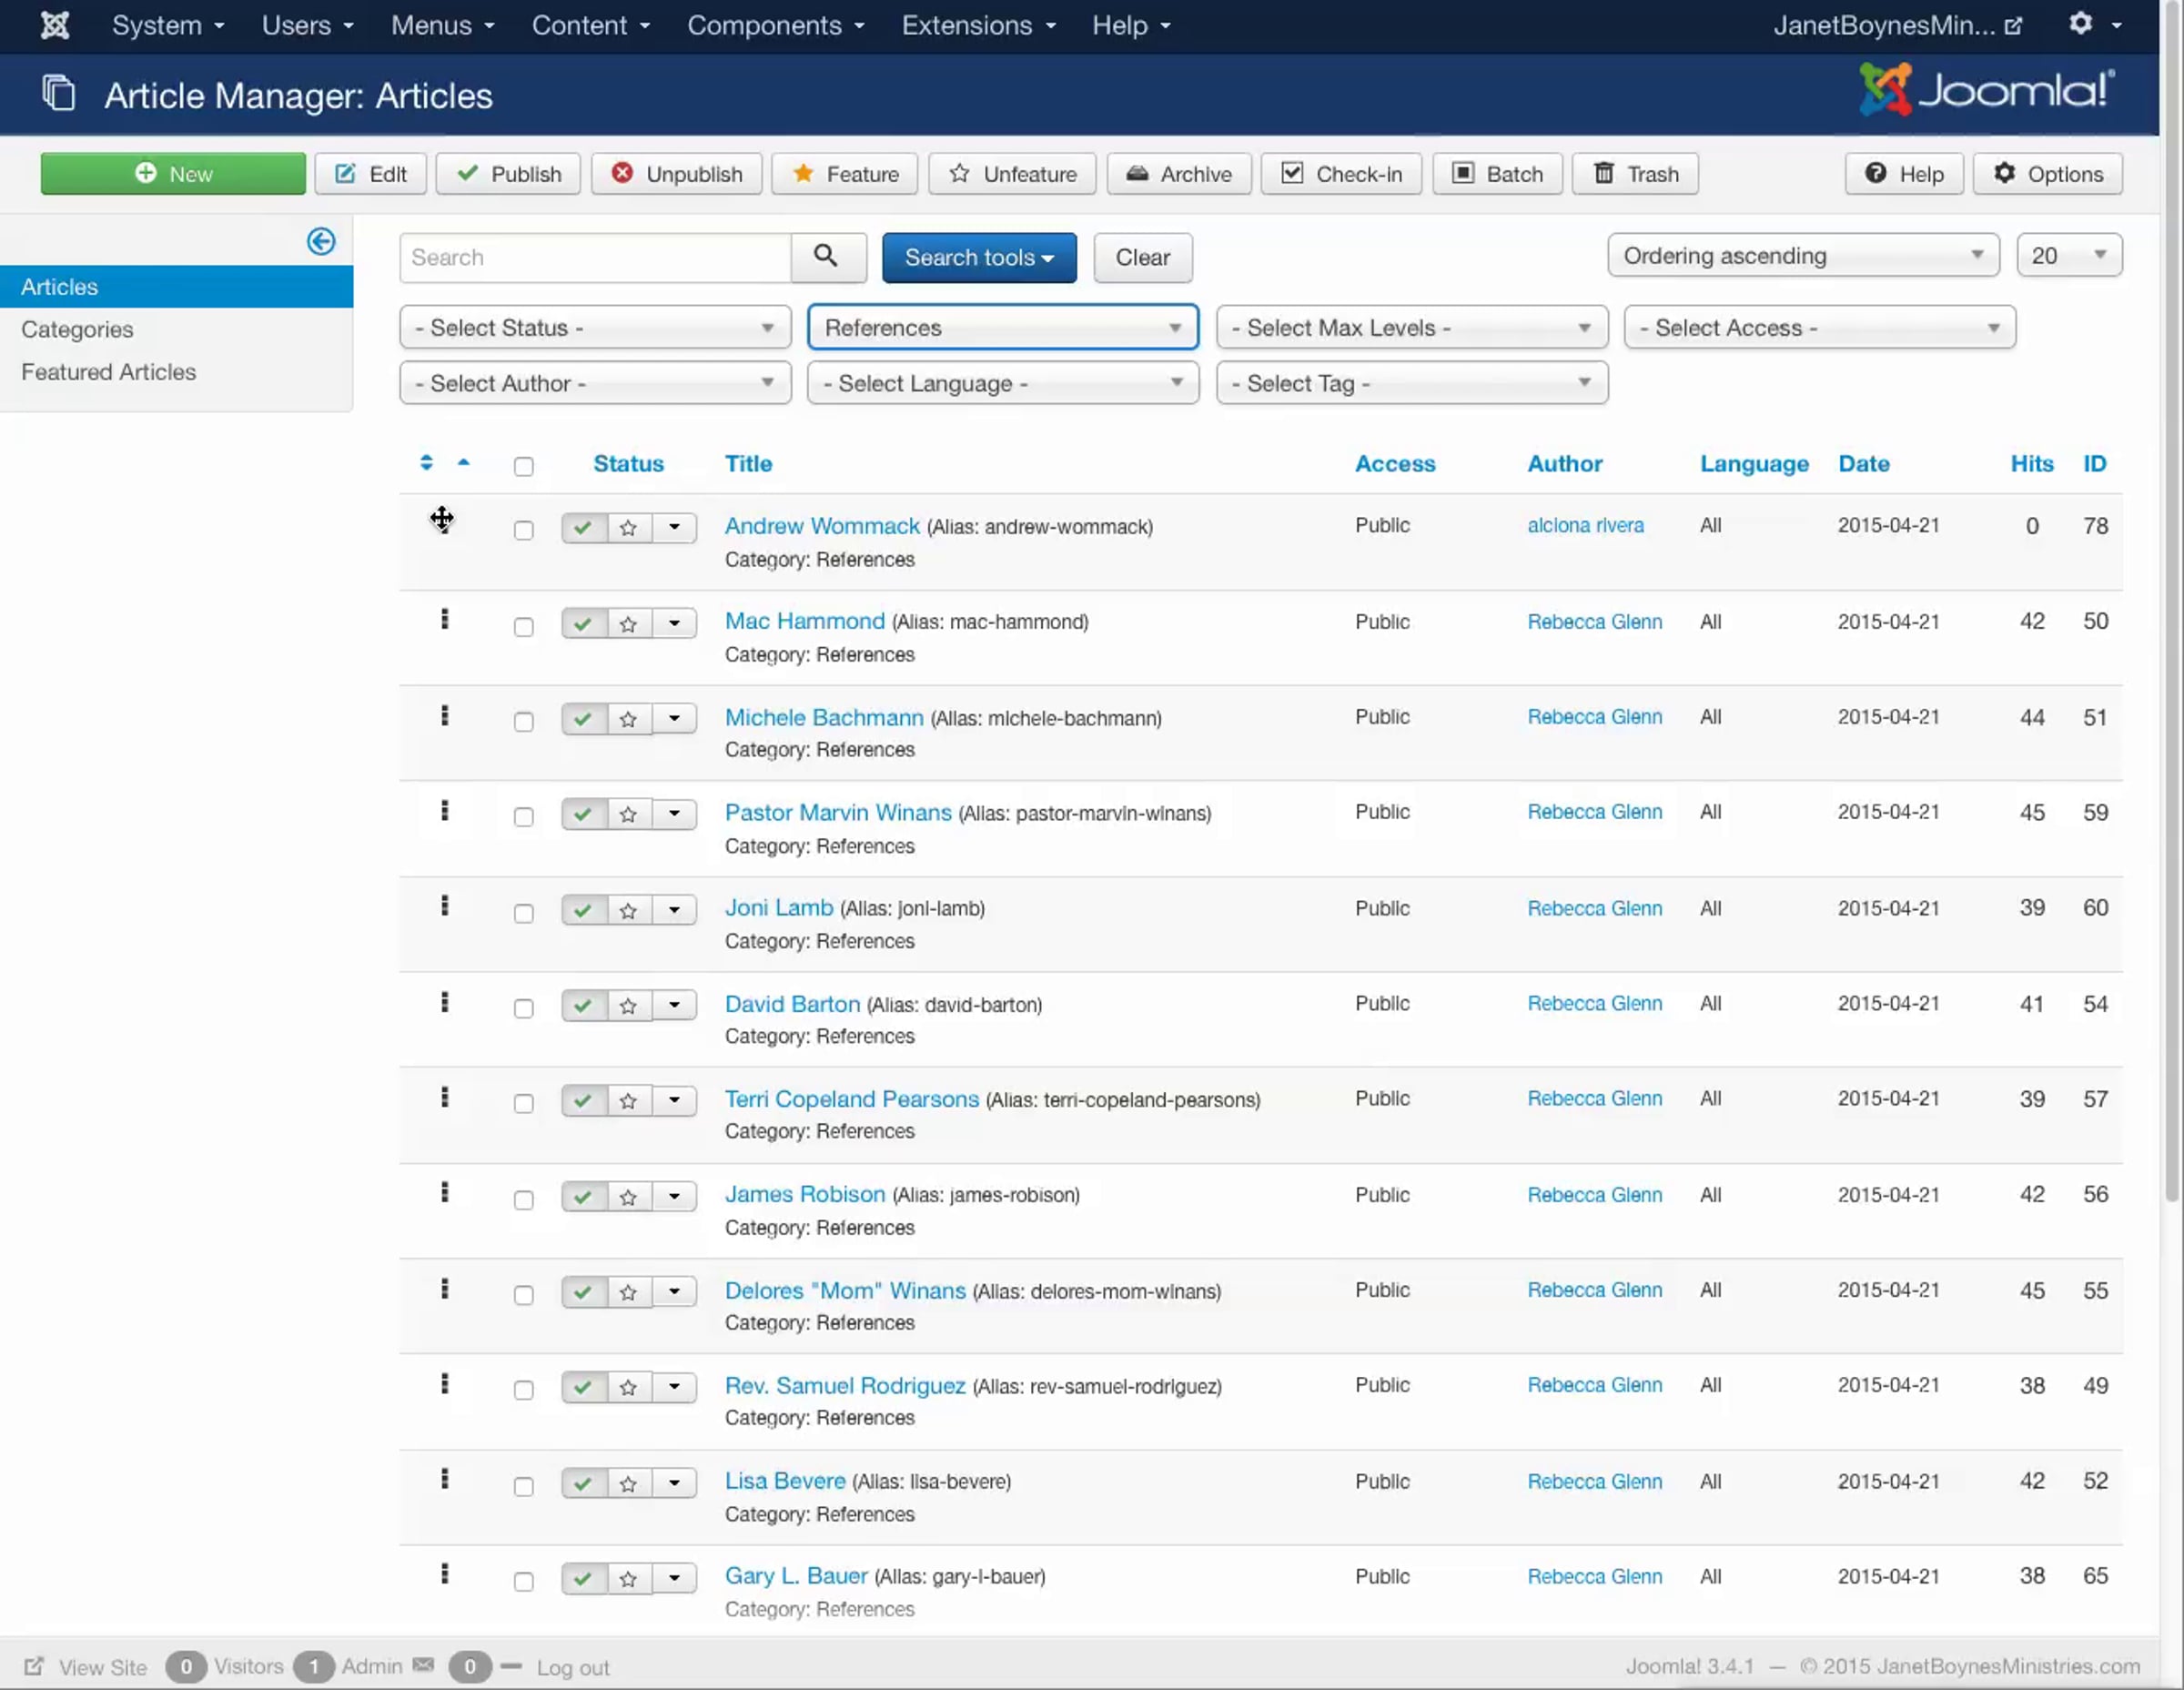Image resolution: width=2184 pixels, height=1690 pixels.
Task: Open the Featured Articles sidebar link
Action: click(x=108, y=371)
